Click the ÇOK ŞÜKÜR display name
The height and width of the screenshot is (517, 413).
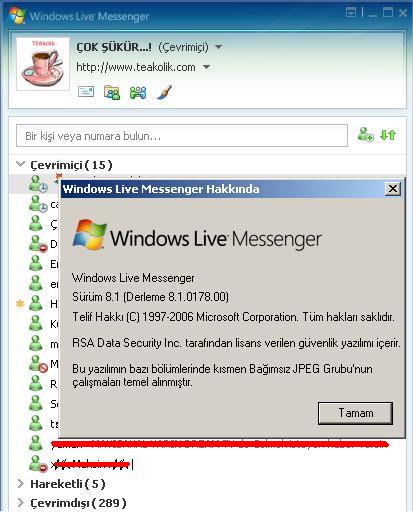(114, 47)
